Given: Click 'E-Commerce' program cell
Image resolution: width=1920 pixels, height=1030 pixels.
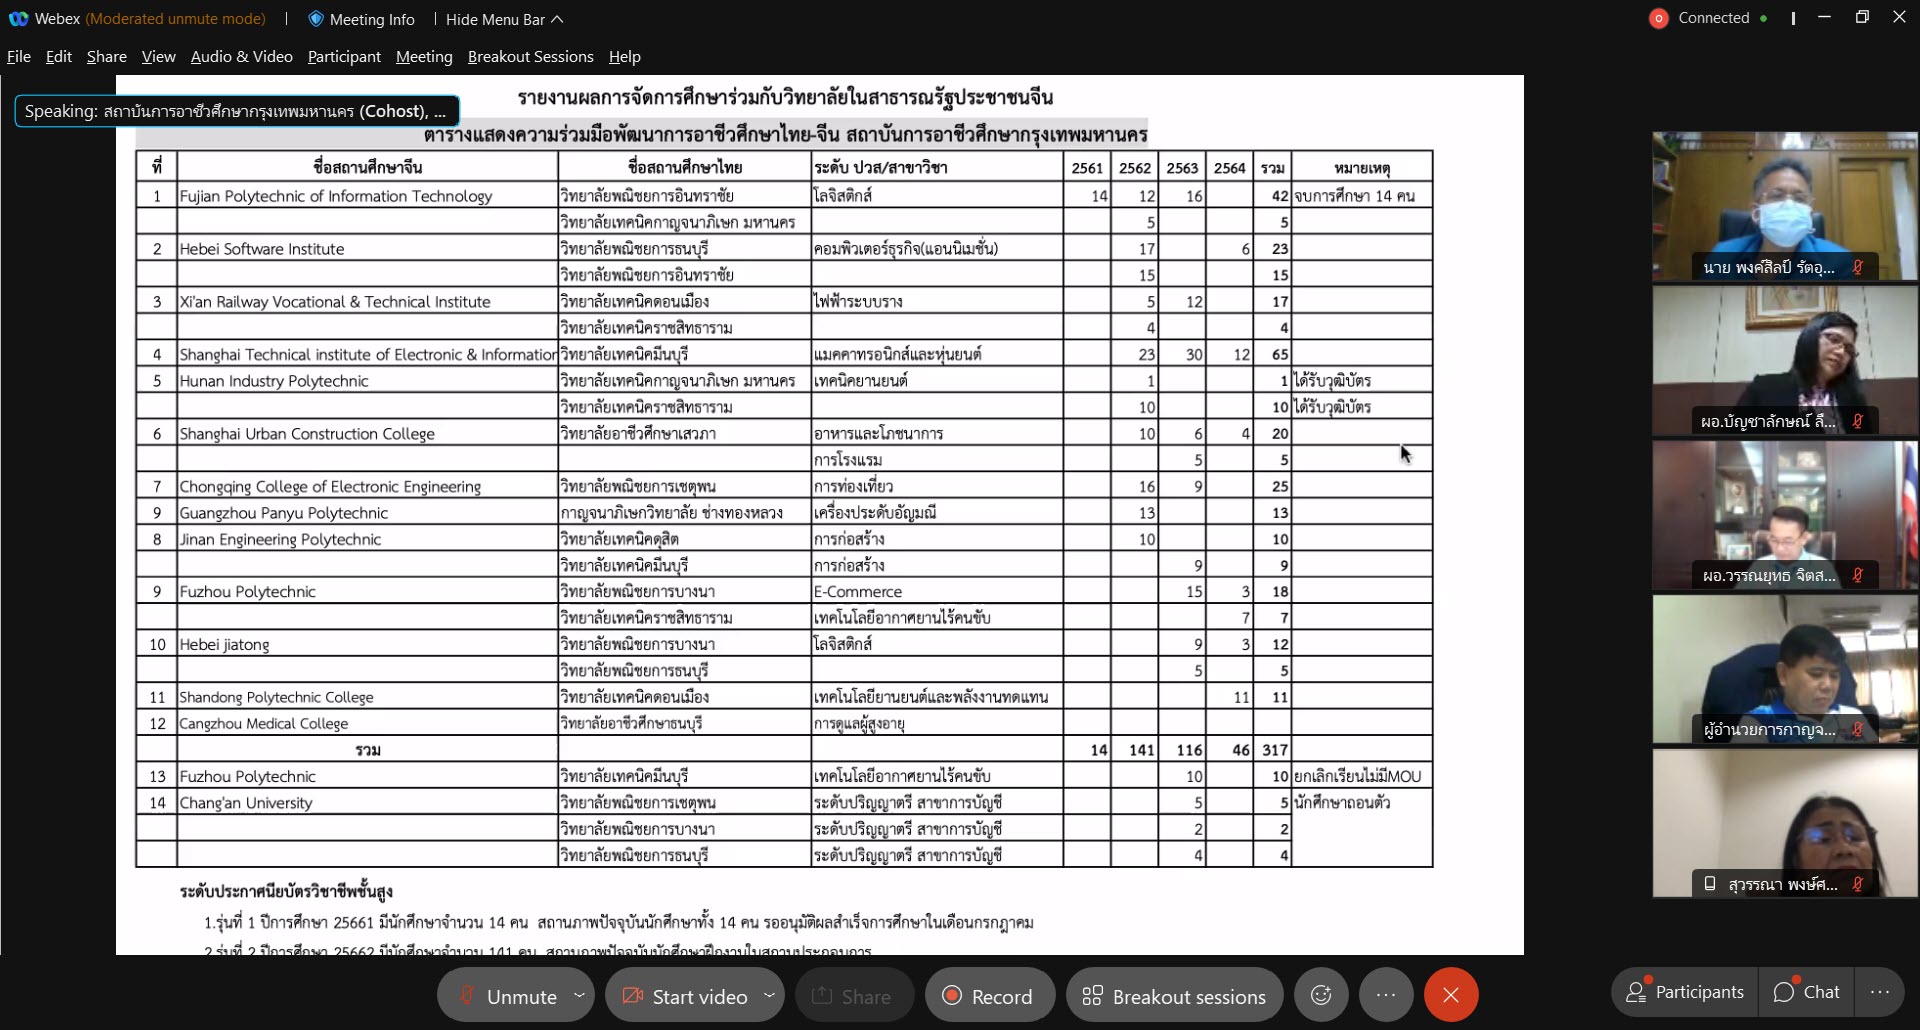Looking at the screenshot, I should (937, 592).
